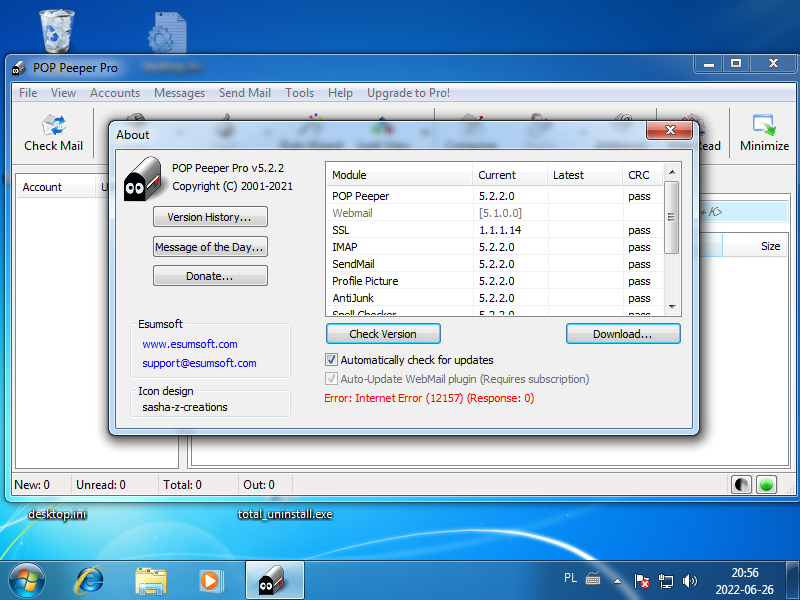Select the SSL module row
The image size is (800, 600).
[494, 230]
